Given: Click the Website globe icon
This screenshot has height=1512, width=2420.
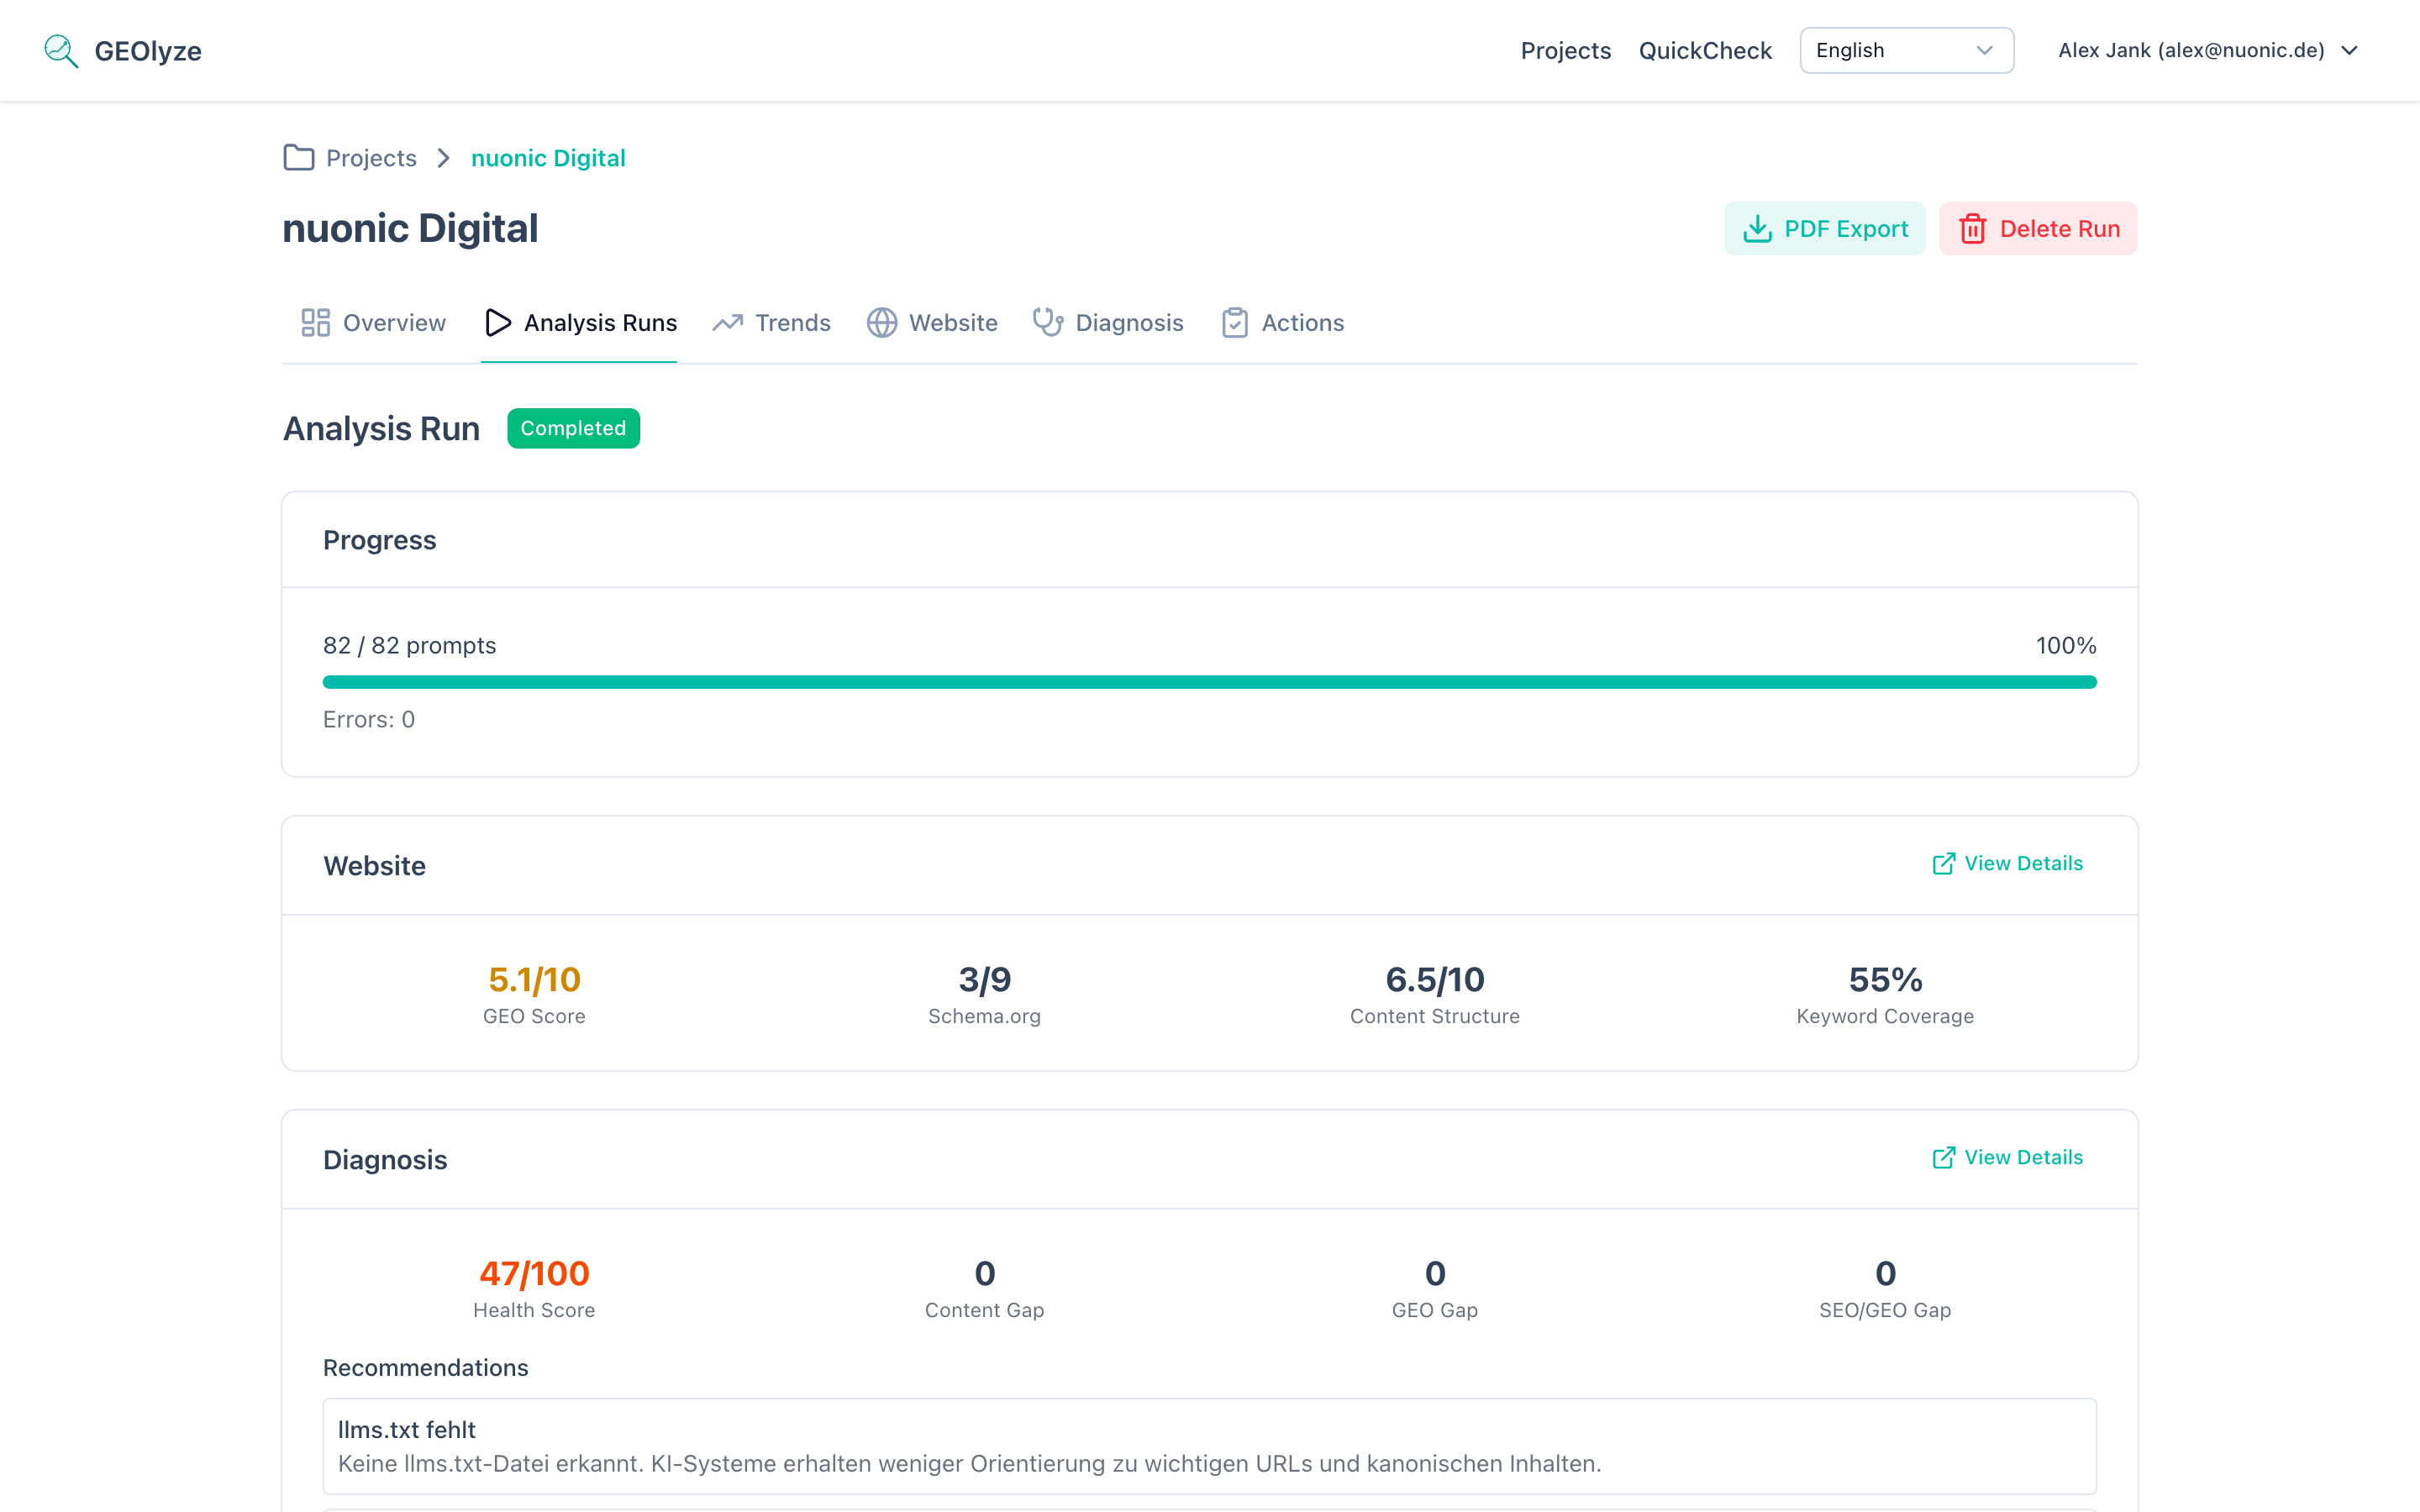Looking at the screenshot, I should coord(881,322).
